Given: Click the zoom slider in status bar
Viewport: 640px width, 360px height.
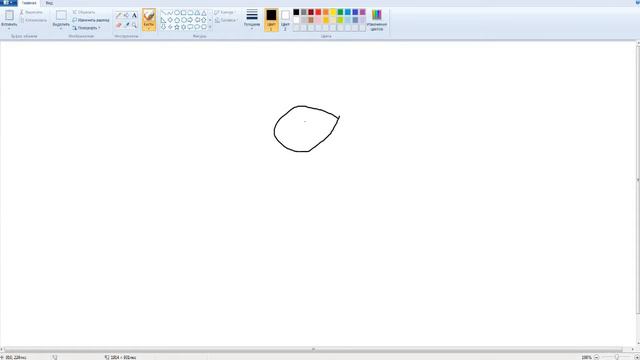Looking at the screenshot, I should click(x=616, y=357).
